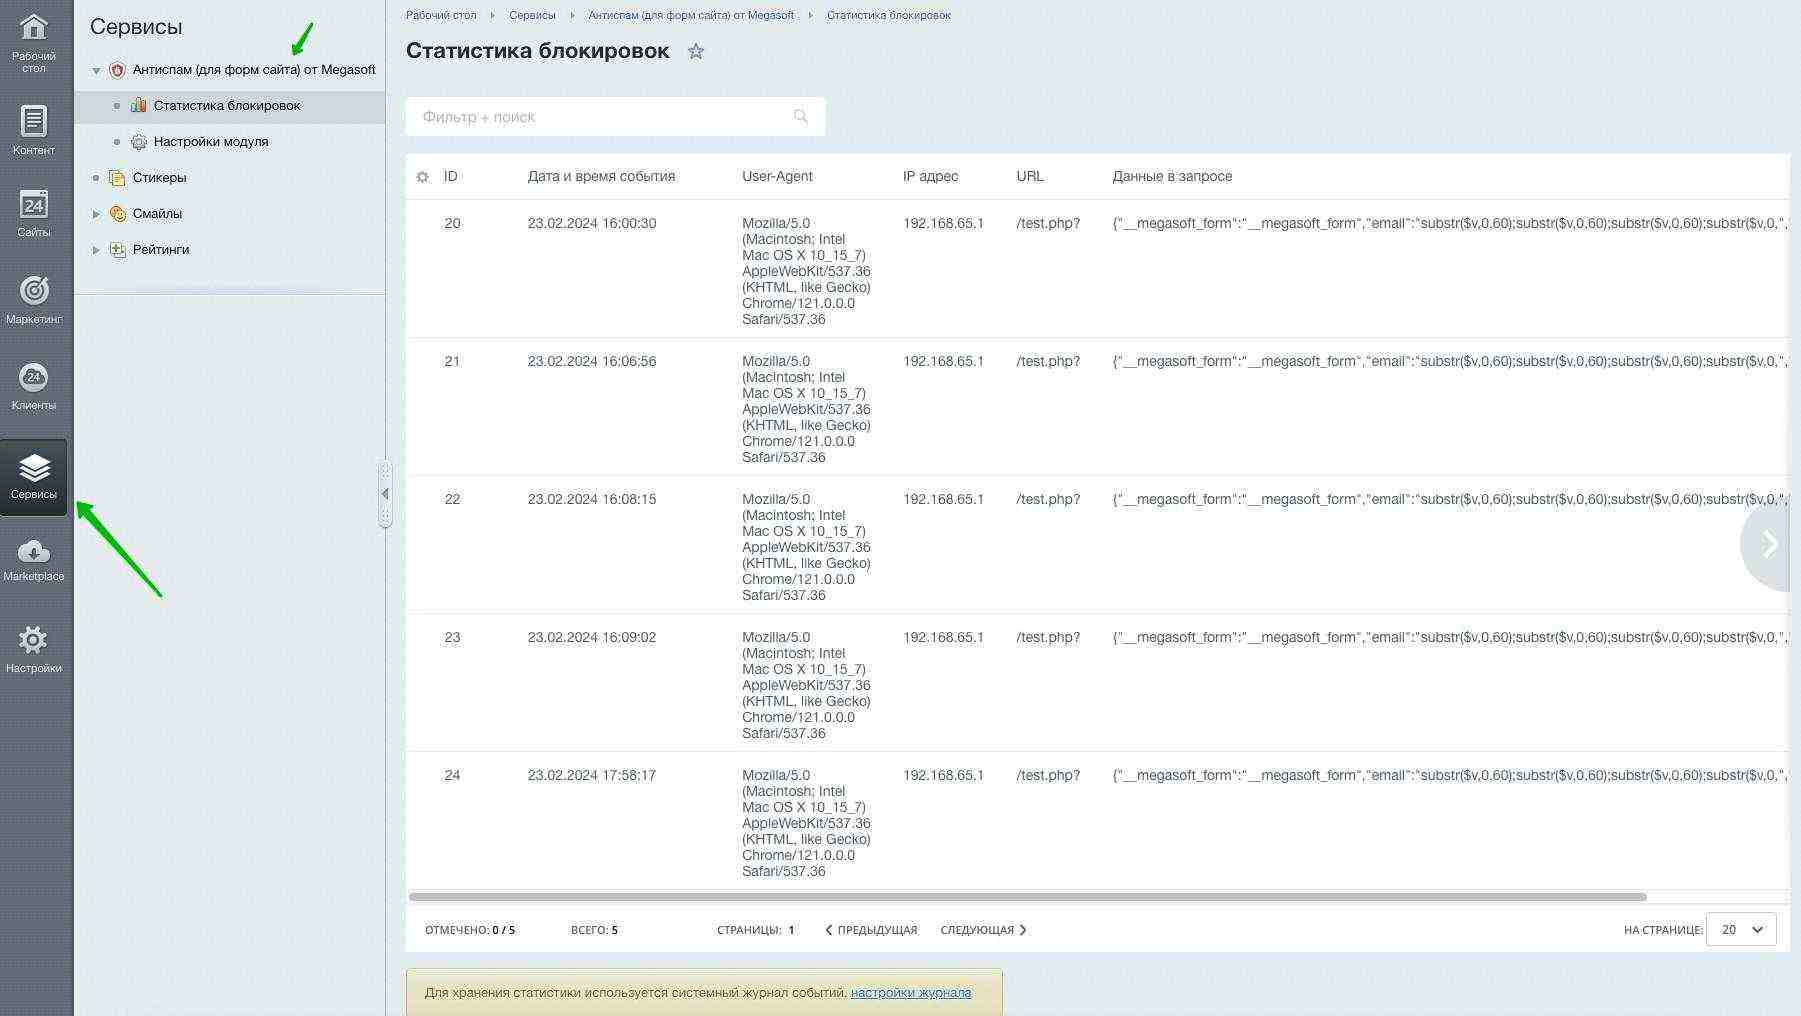
Task: Select row with ID 21
Action: click(x=1097, y=407)
